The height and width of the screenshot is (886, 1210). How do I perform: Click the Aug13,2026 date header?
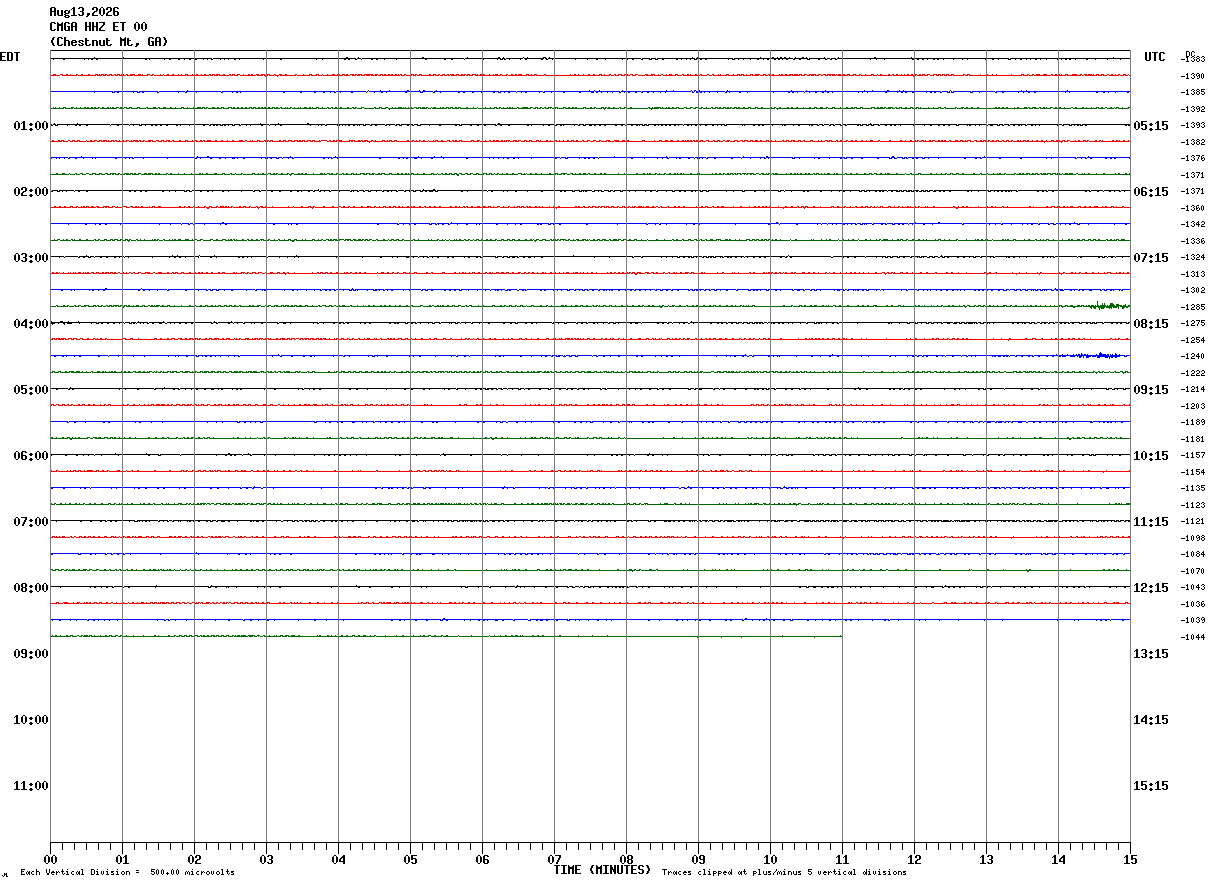coord(84,12)
